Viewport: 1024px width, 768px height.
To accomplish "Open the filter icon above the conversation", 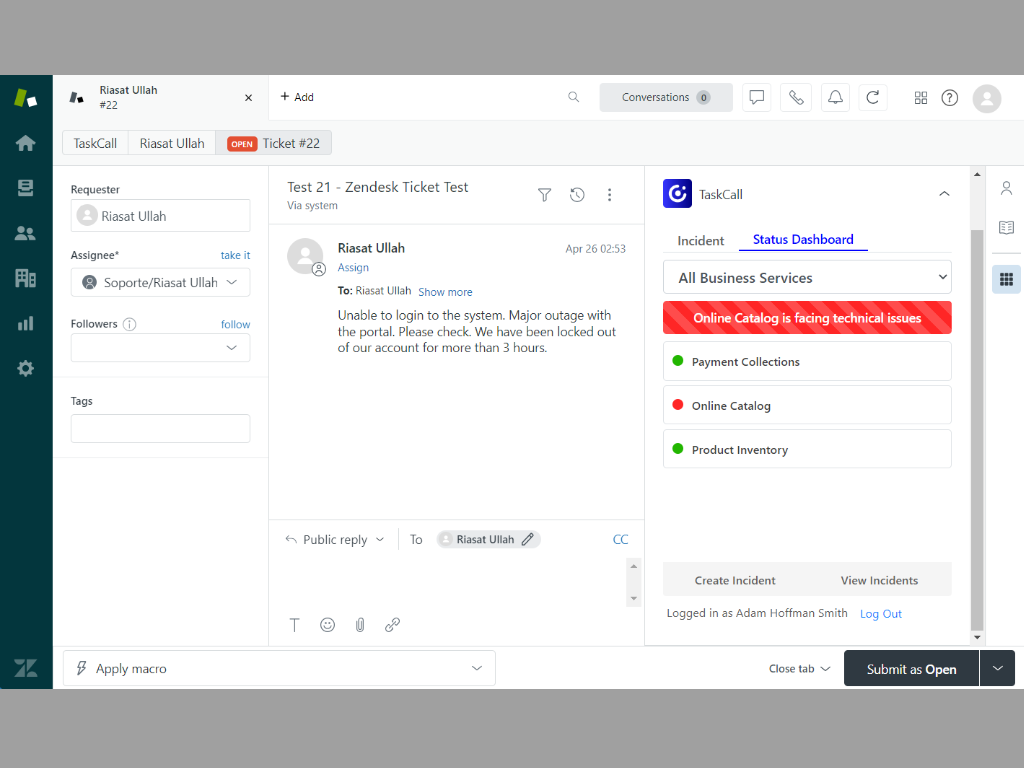I will click(x=544, y=195).
